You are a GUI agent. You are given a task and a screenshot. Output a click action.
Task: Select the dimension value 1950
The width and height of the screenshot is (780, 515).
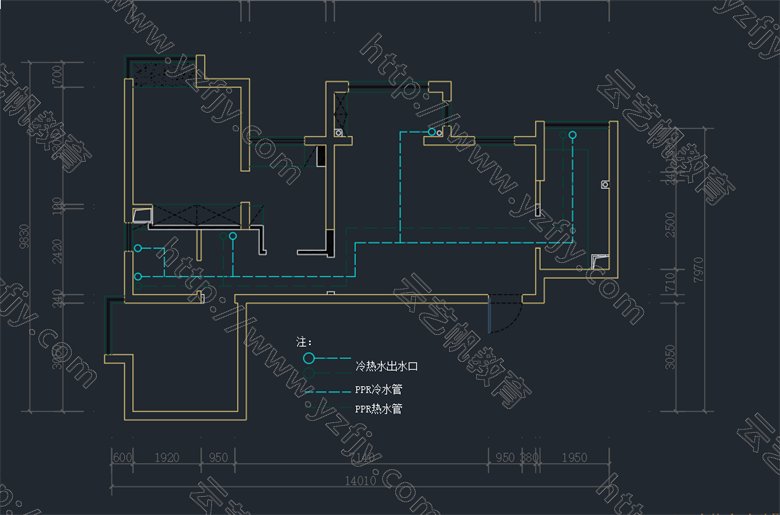coord(575,458)
